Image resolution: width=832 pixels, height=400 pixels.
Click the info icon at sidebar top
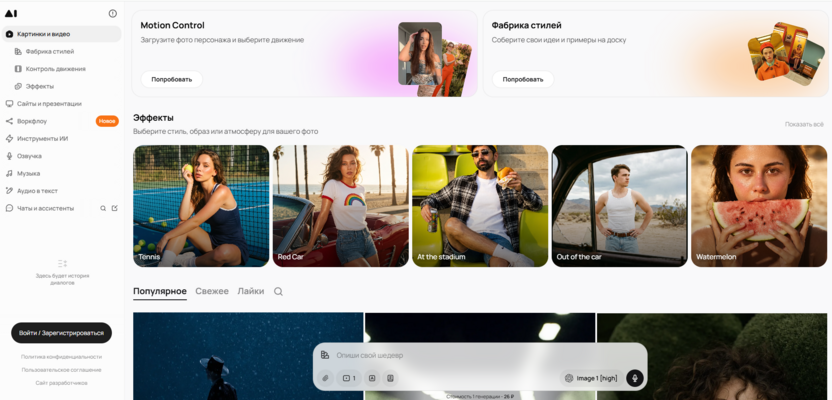(x=112, y=14)
